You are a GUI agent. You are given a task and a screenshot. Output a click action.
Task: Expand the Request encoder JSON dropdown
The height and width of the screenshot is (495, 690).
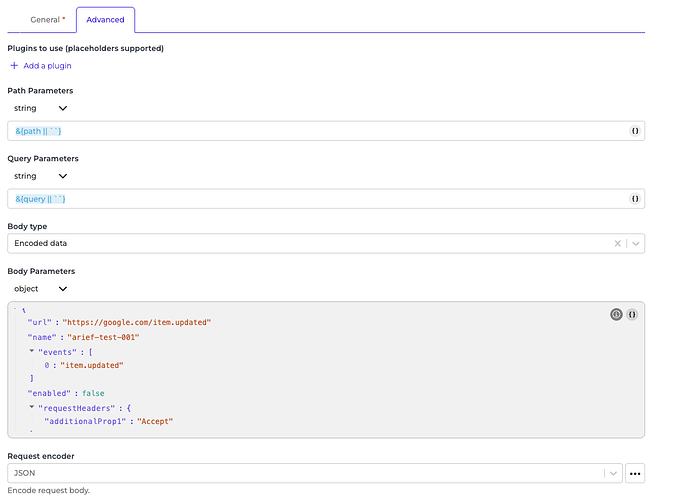(x=612, y=473)
